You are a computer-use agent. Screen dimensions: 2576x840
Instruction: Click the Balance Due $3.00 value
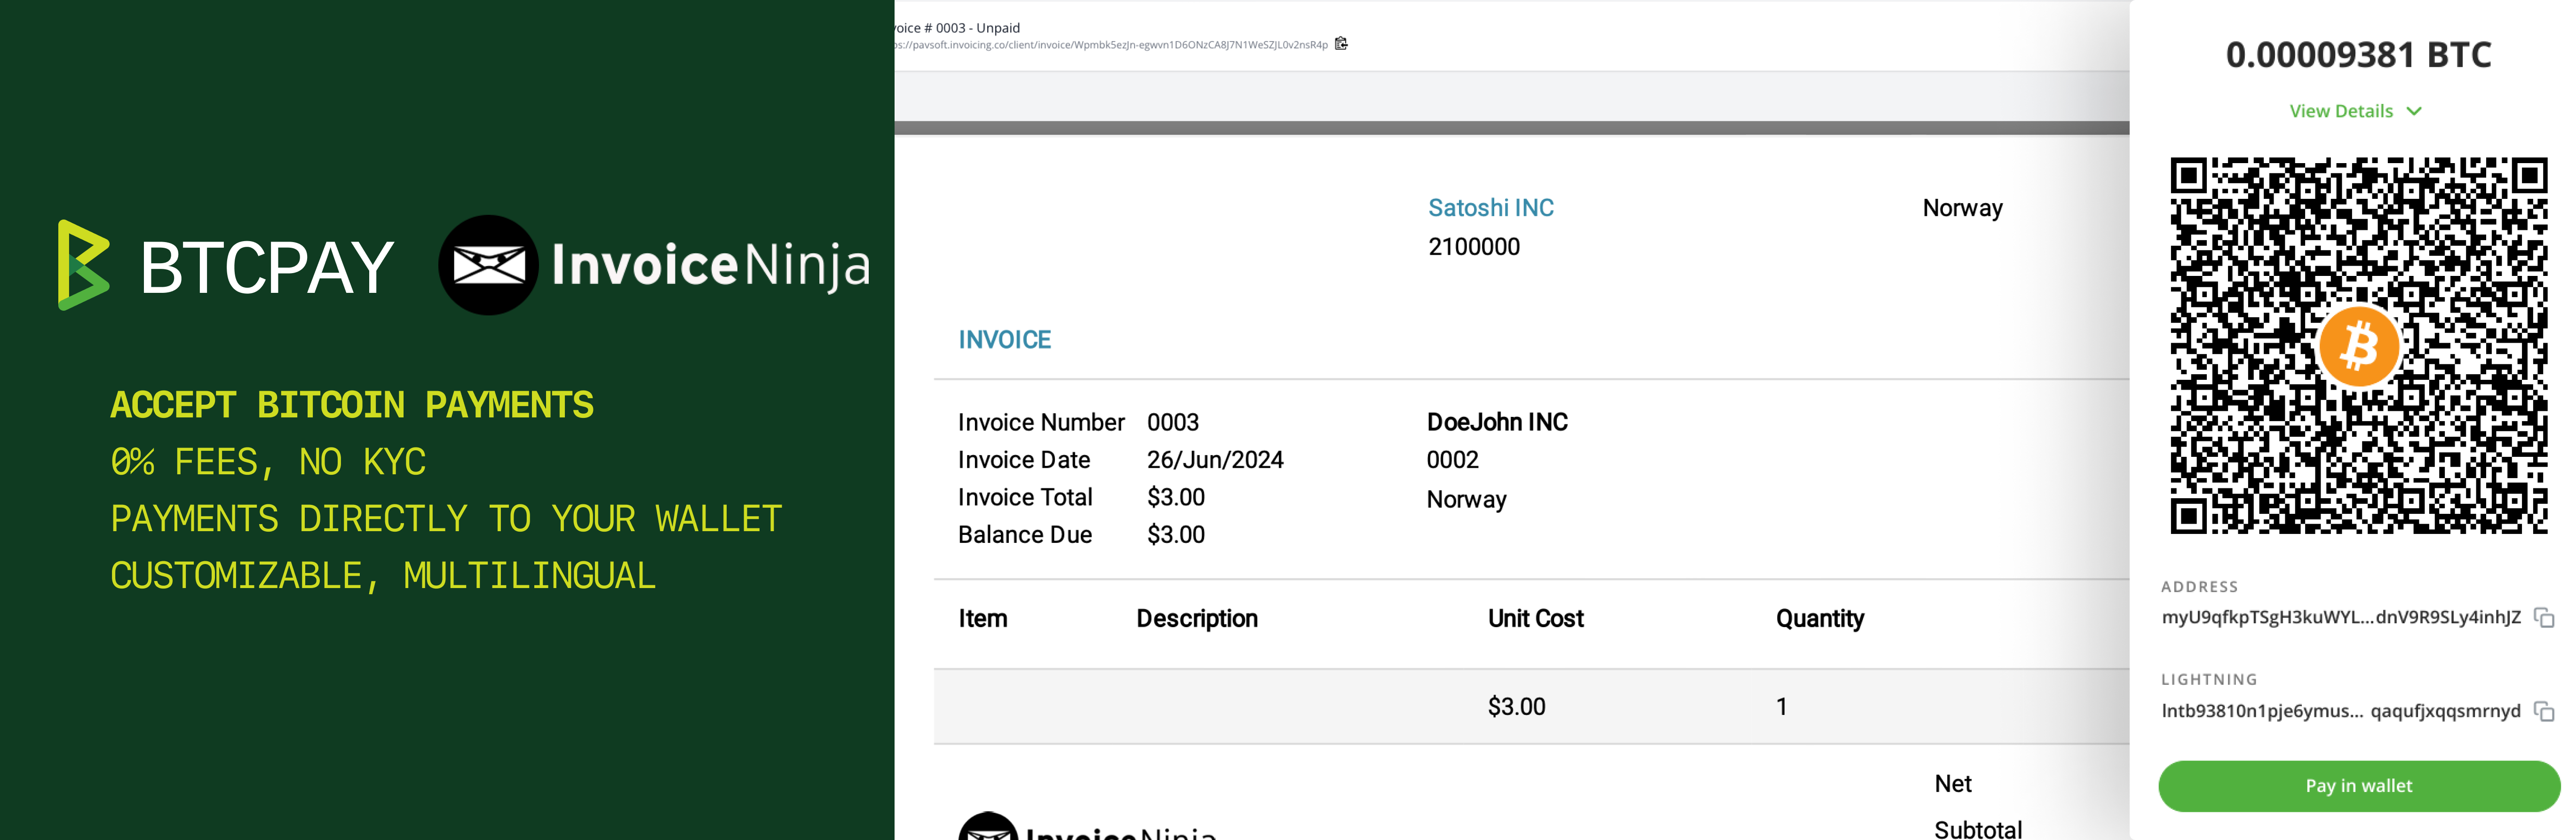(x=1176, y=534)
